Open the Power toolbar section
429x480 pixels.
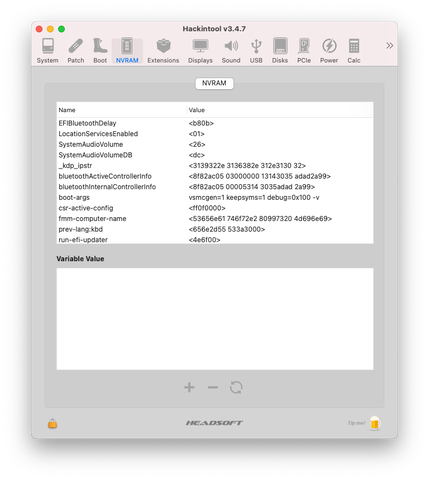click(x=329, y=50)
